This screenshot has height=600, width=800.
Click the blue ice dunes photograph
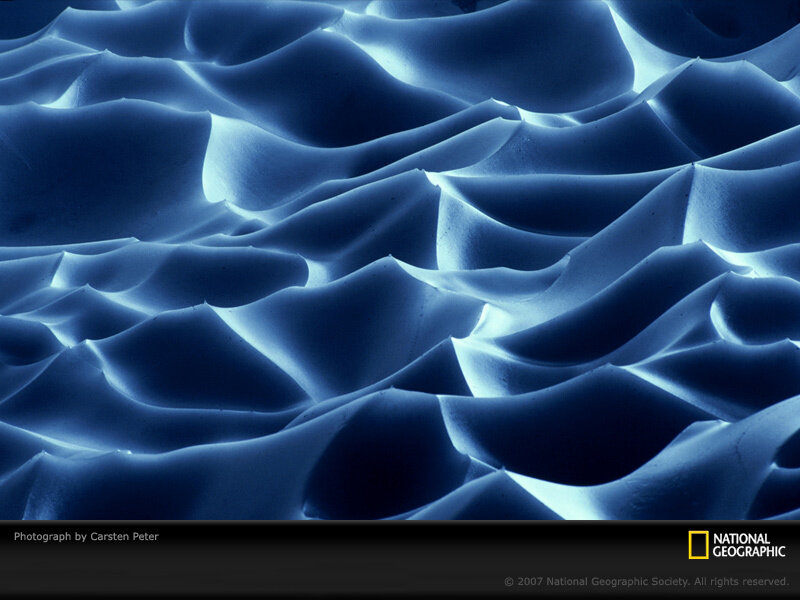click(x=400, y=260)
